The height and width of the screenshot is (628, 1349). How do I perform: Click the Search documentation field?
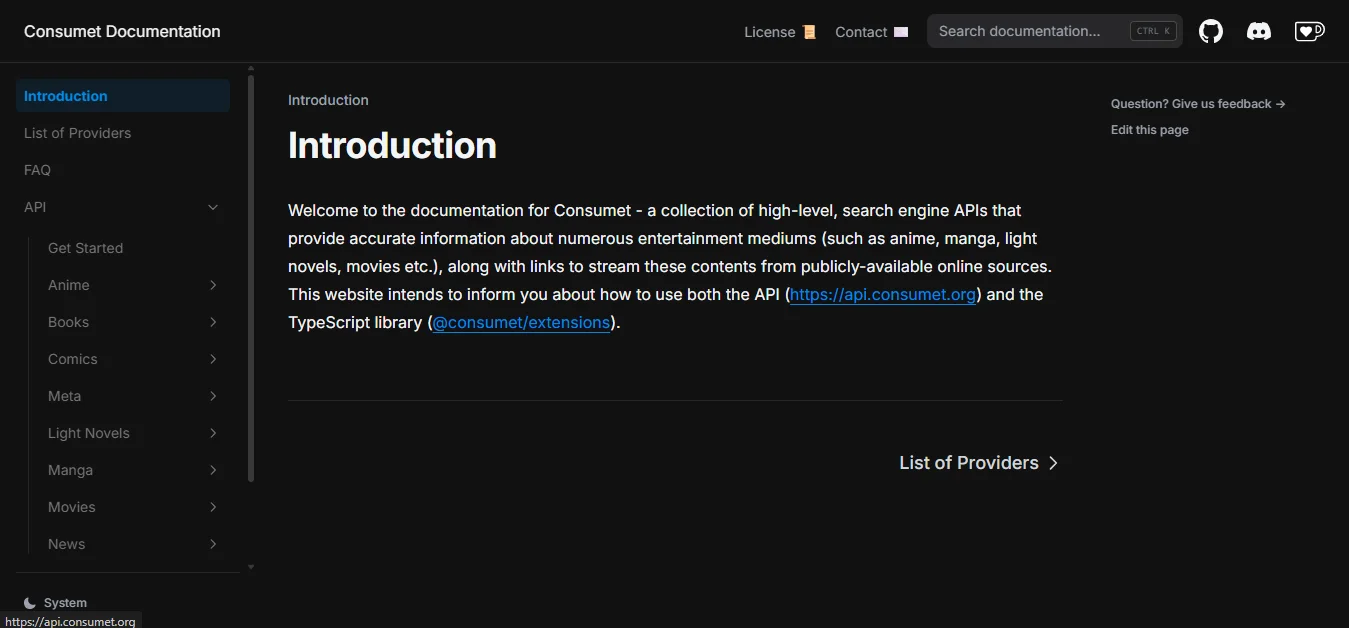(x=1030, y=31)
